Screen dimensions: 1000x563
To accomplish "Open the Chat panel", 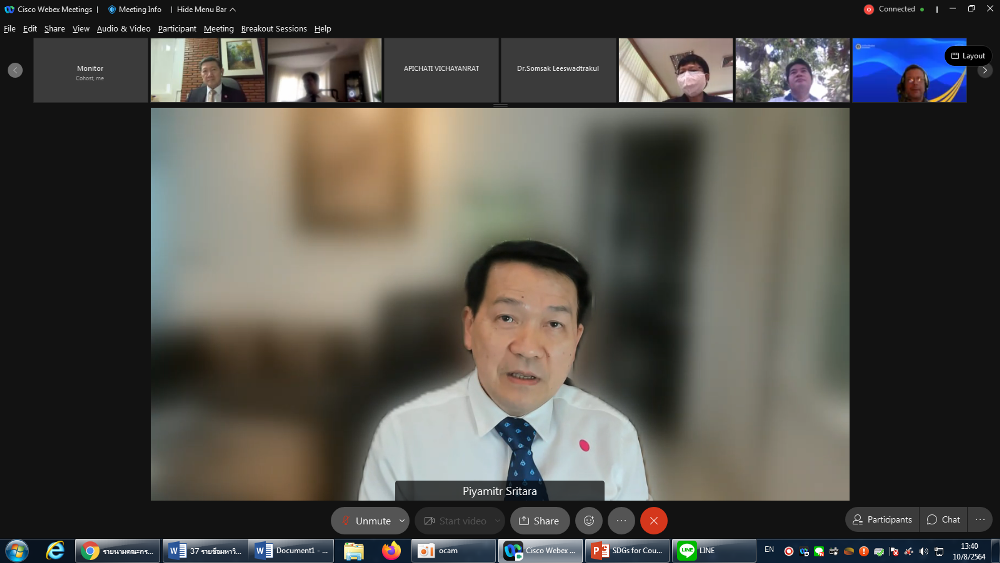I will point(943,520).
